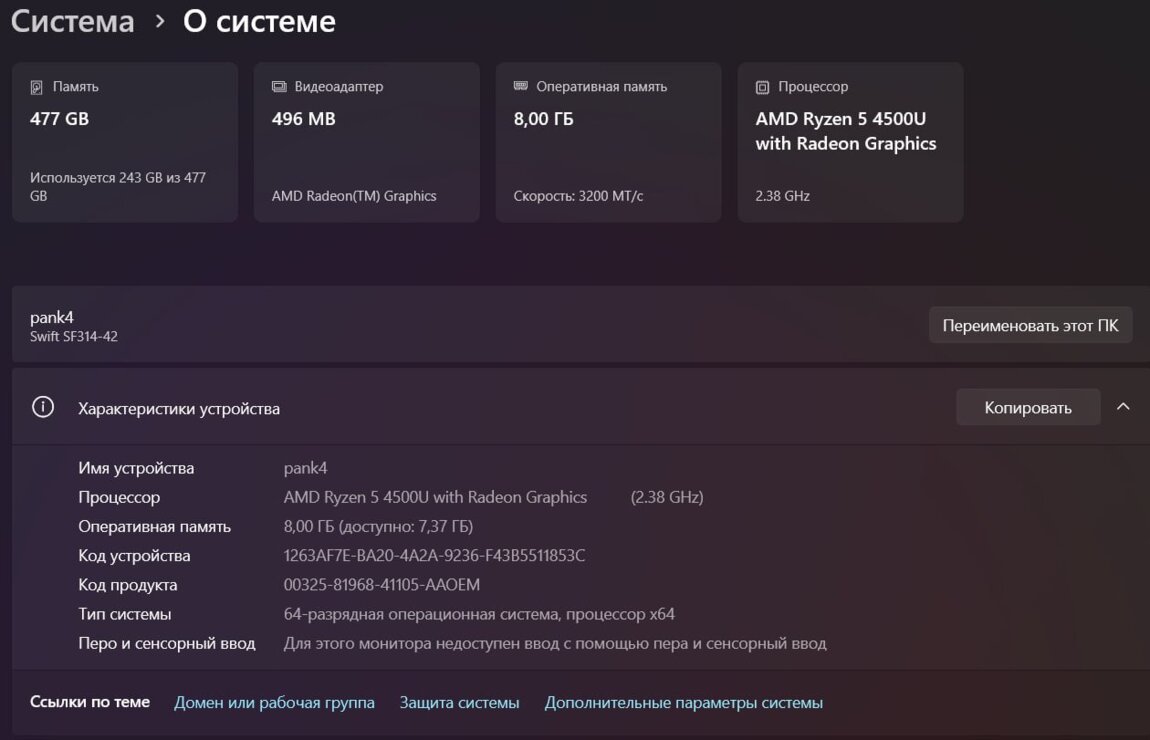Open the 8,00 ГБ memory card
1150x740 pixels.
pos(608,142)
